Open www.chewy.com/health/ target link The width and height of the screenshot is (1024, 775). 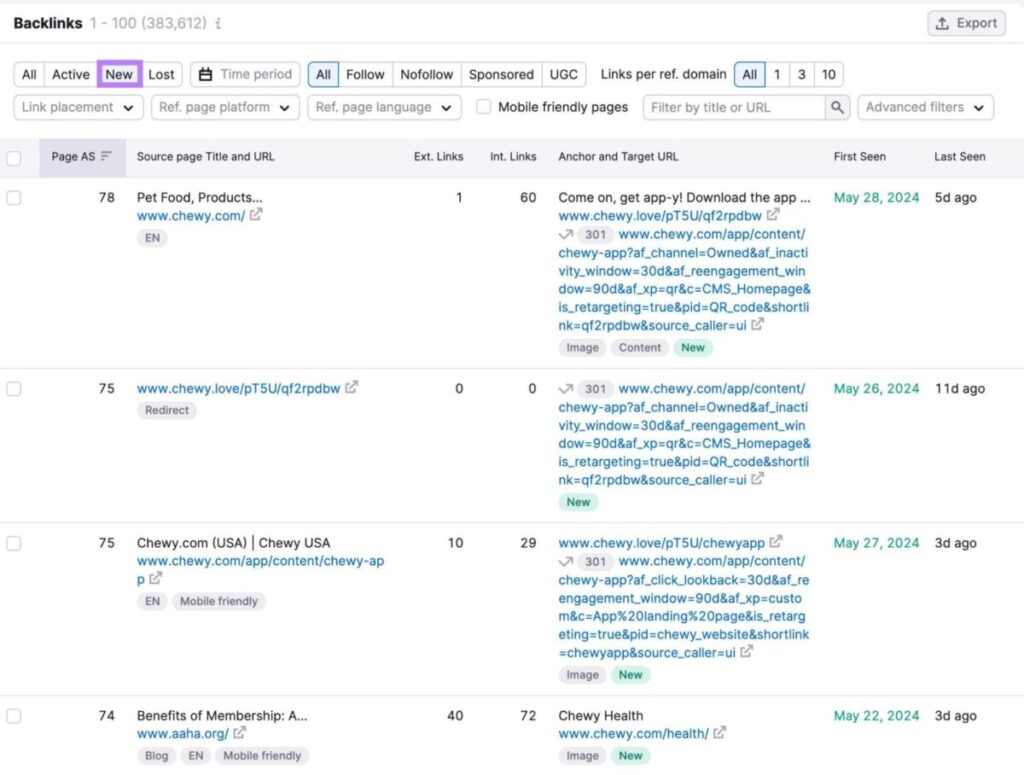click(x=633, y=733)
